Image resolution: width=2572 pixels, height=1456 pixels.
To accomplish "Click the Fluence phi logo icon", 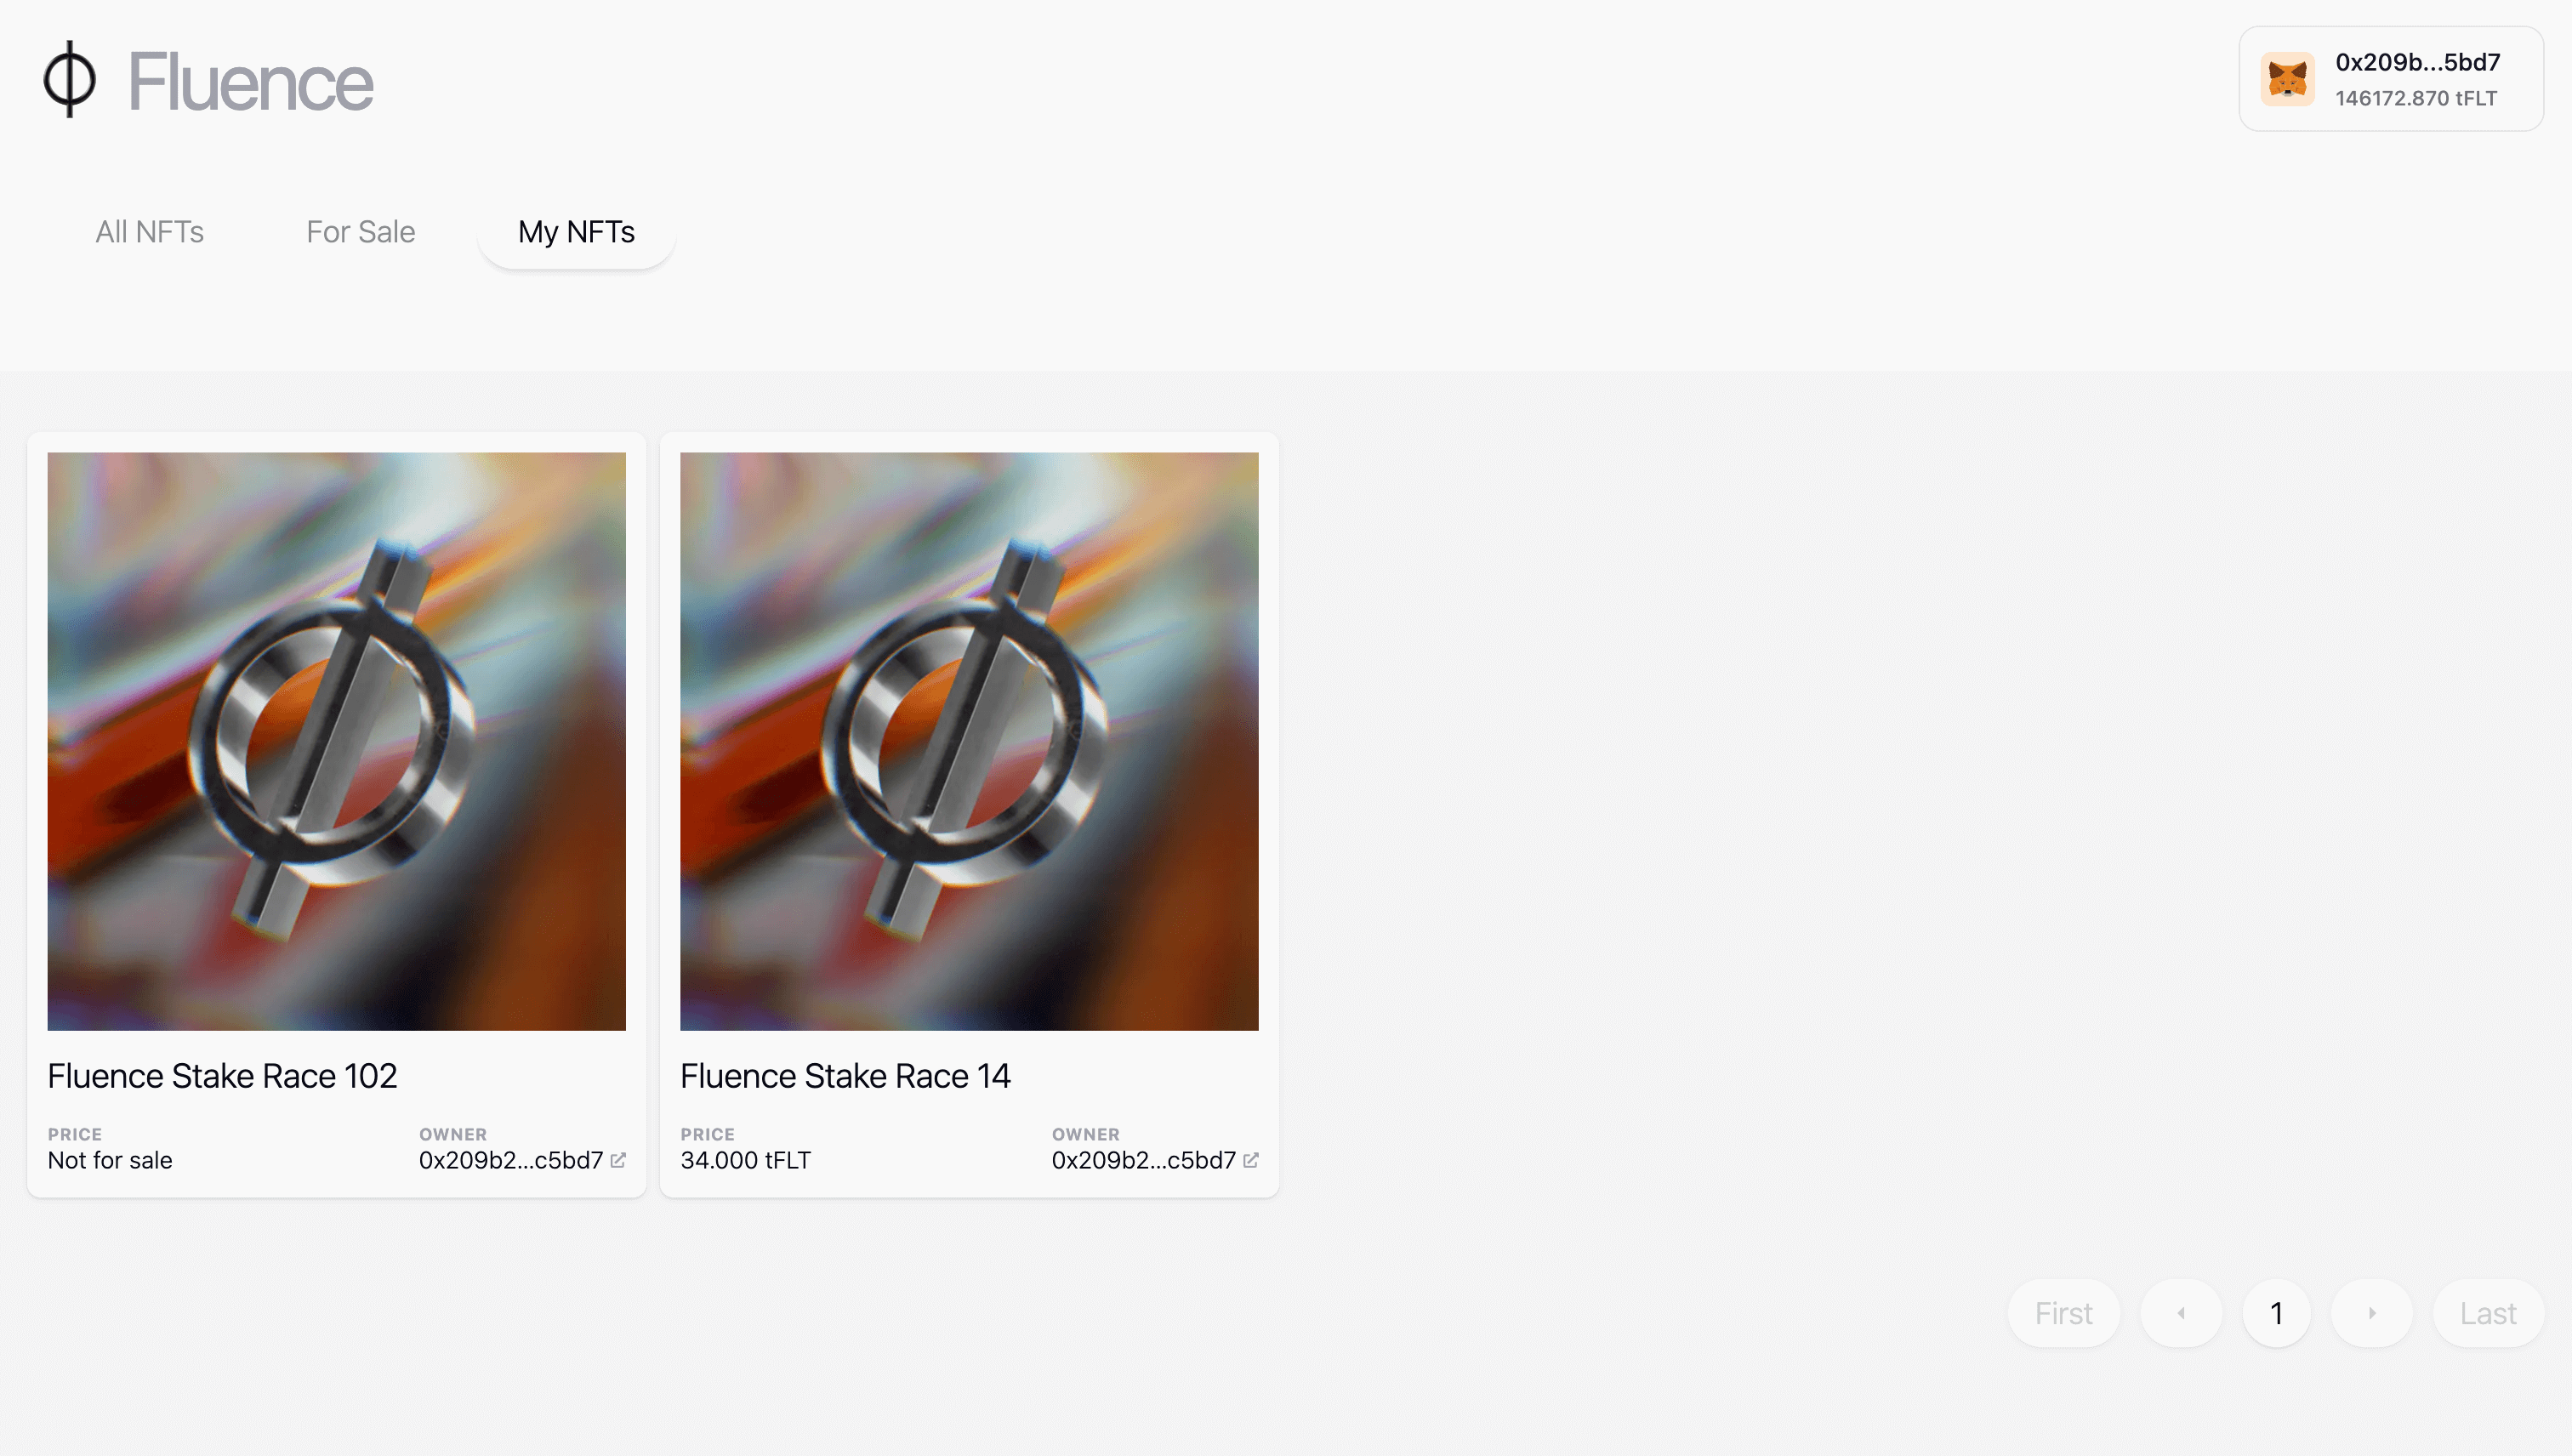I will click(x=67, y=81).
